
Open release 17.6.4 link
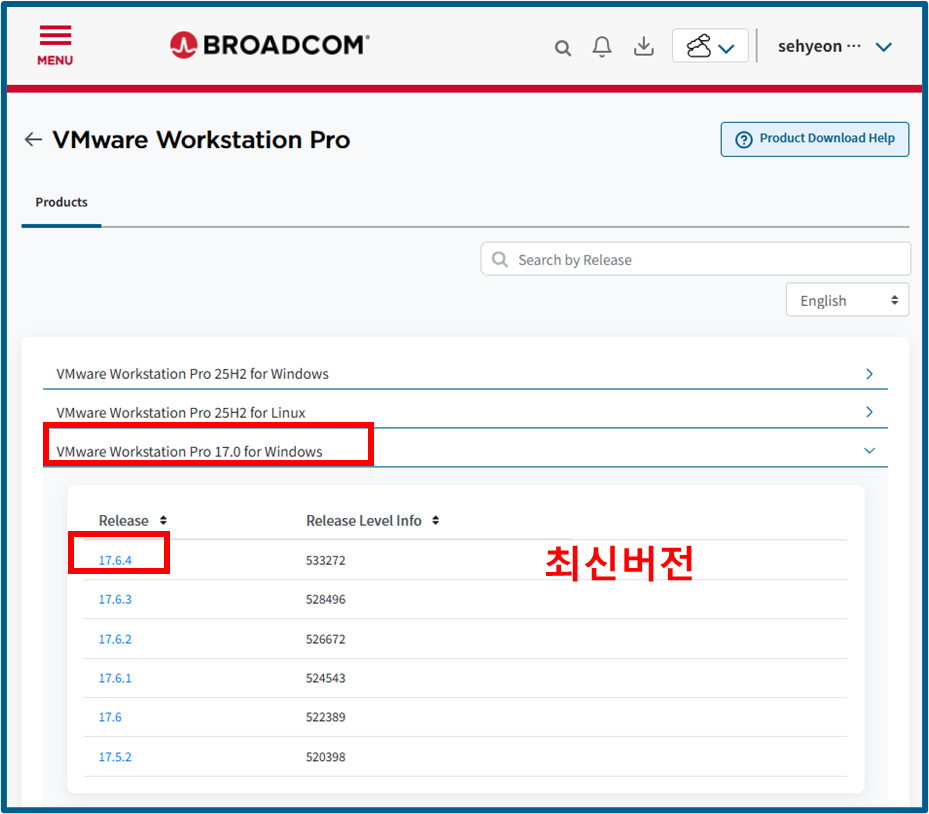tap(115, 560)
